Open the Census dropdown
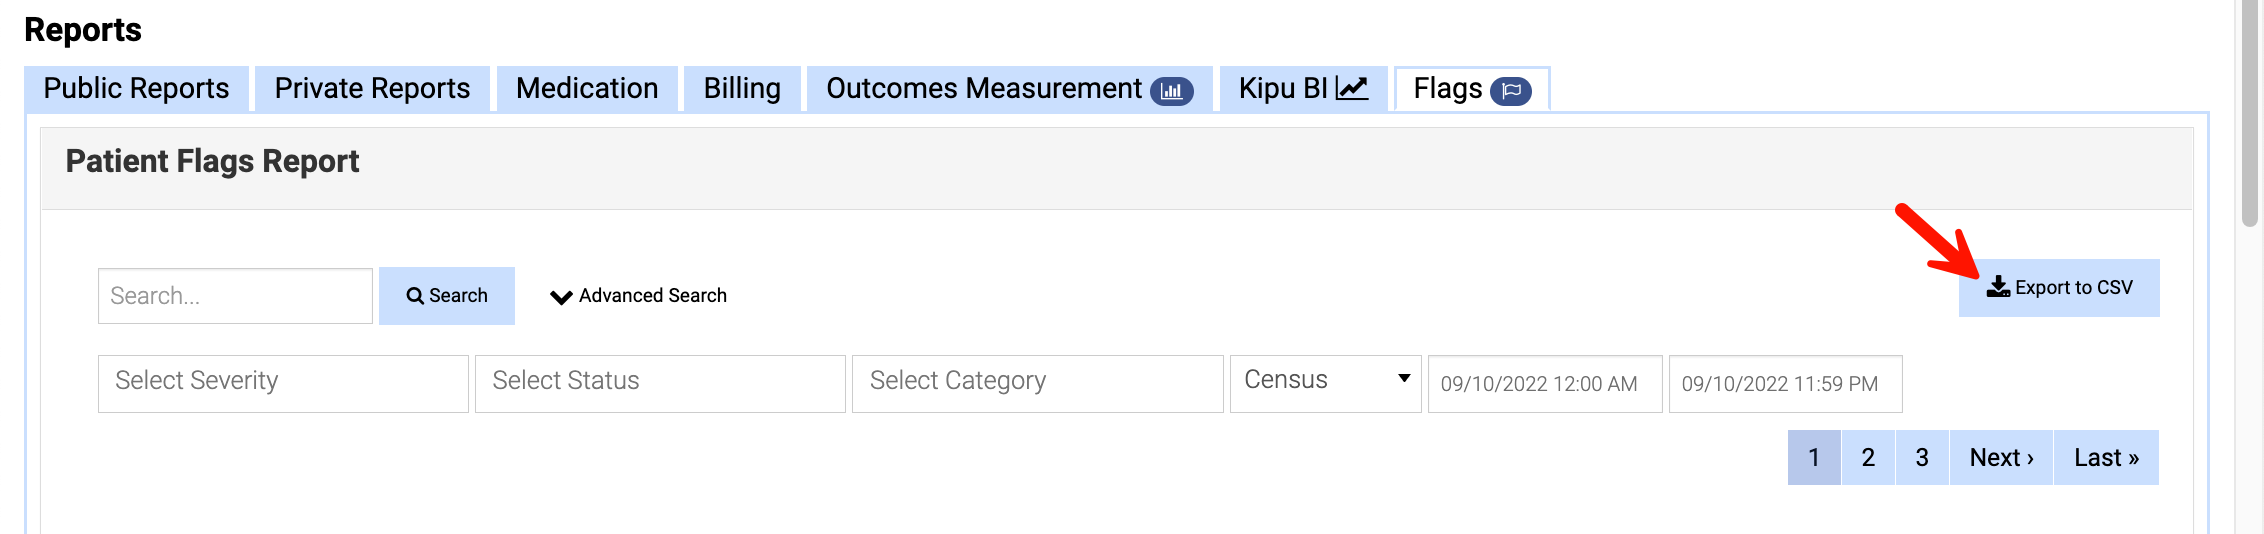2264x534 pixels. [x=1325, y=381]
